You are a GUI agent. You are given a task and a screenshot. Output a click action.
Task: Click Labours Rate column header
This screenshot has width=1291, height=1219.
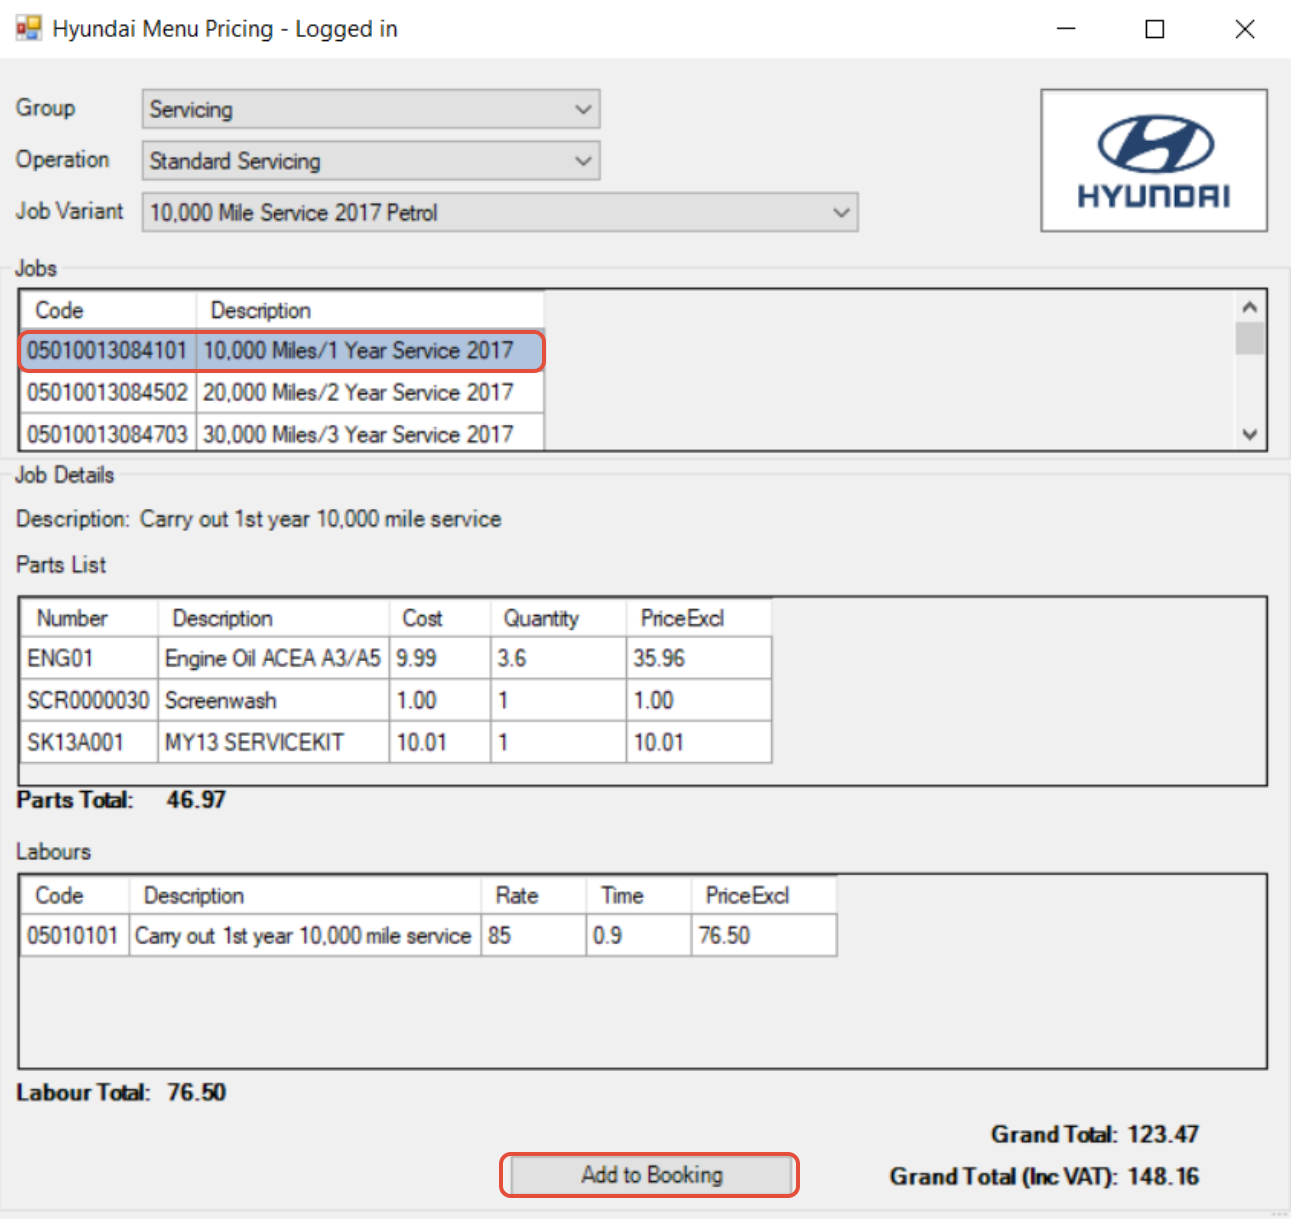533,896
